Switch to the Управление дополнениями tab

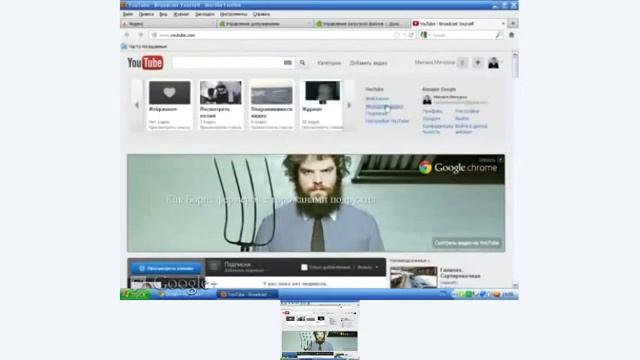click(265, 24)
